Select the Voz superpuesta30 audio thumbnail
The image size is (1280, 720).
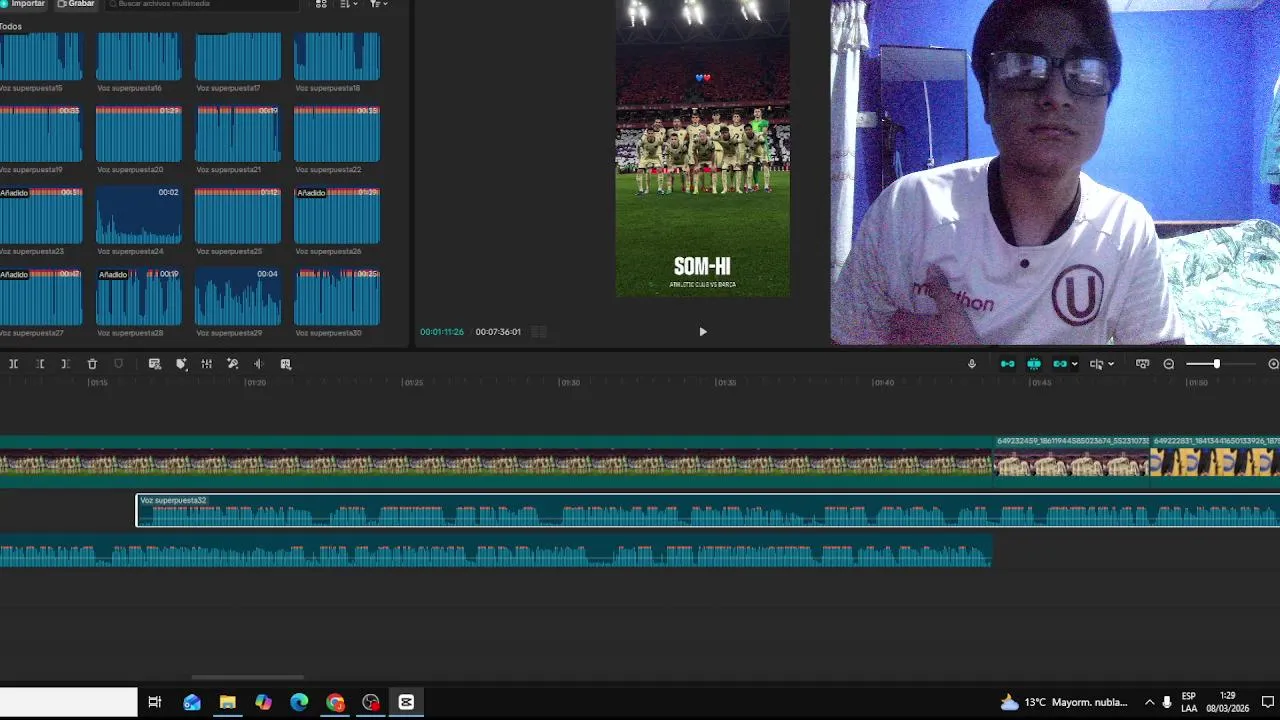[337, 297]
